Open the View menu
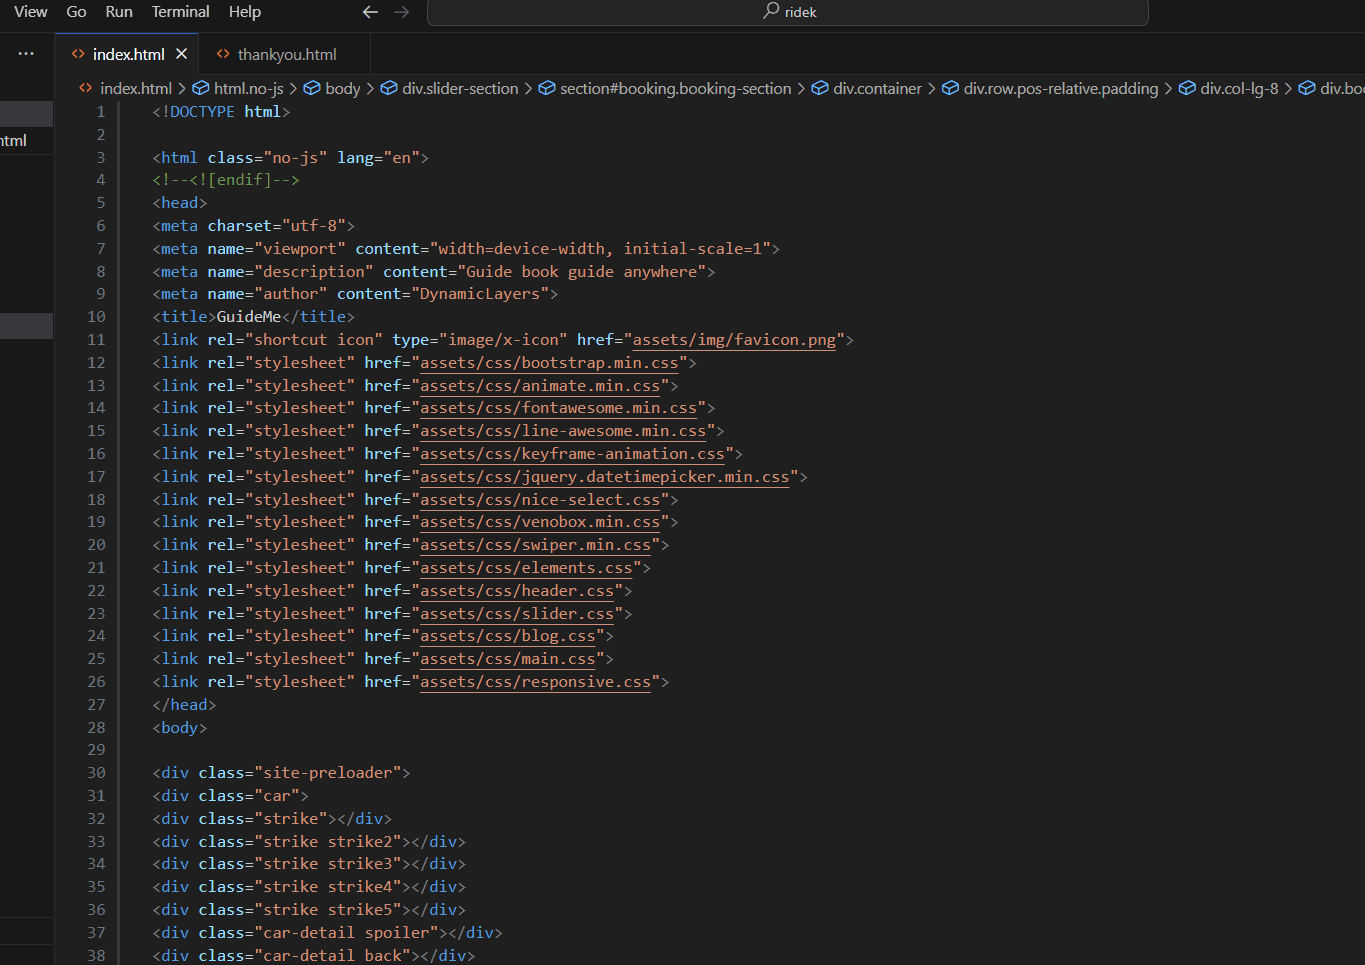The image size is (1365, 965). click(30, 12)
